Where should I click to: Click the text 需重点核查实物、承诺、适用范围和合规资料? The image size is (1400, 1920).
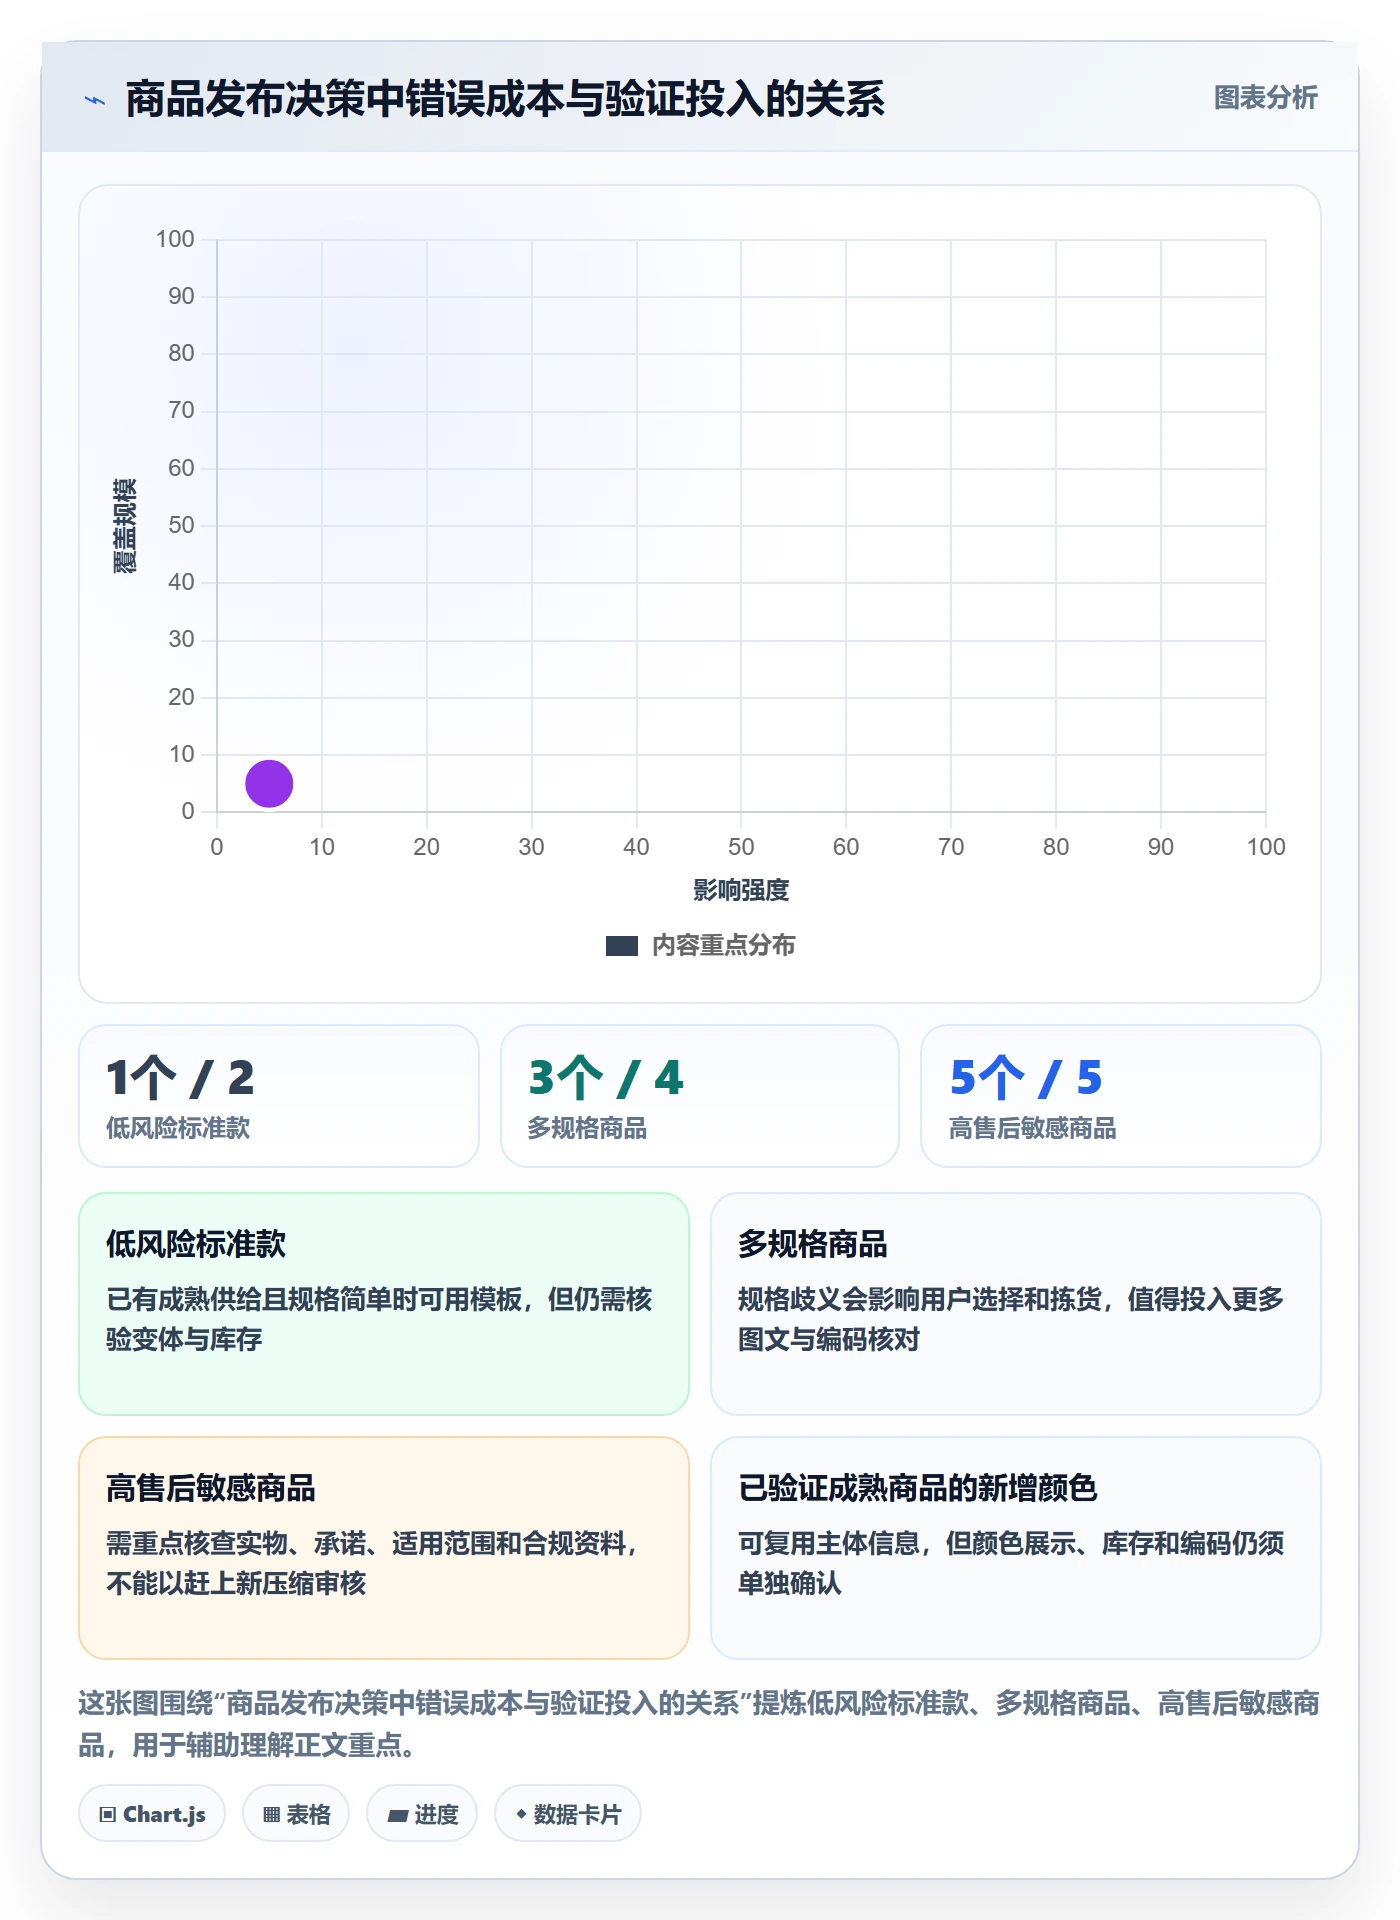[x=366, y=1543]
